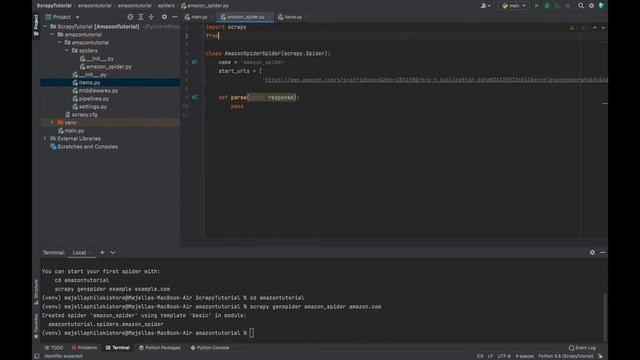Click the teal shield icon at top right
This screenshot has height=360, width=640.
602,6
